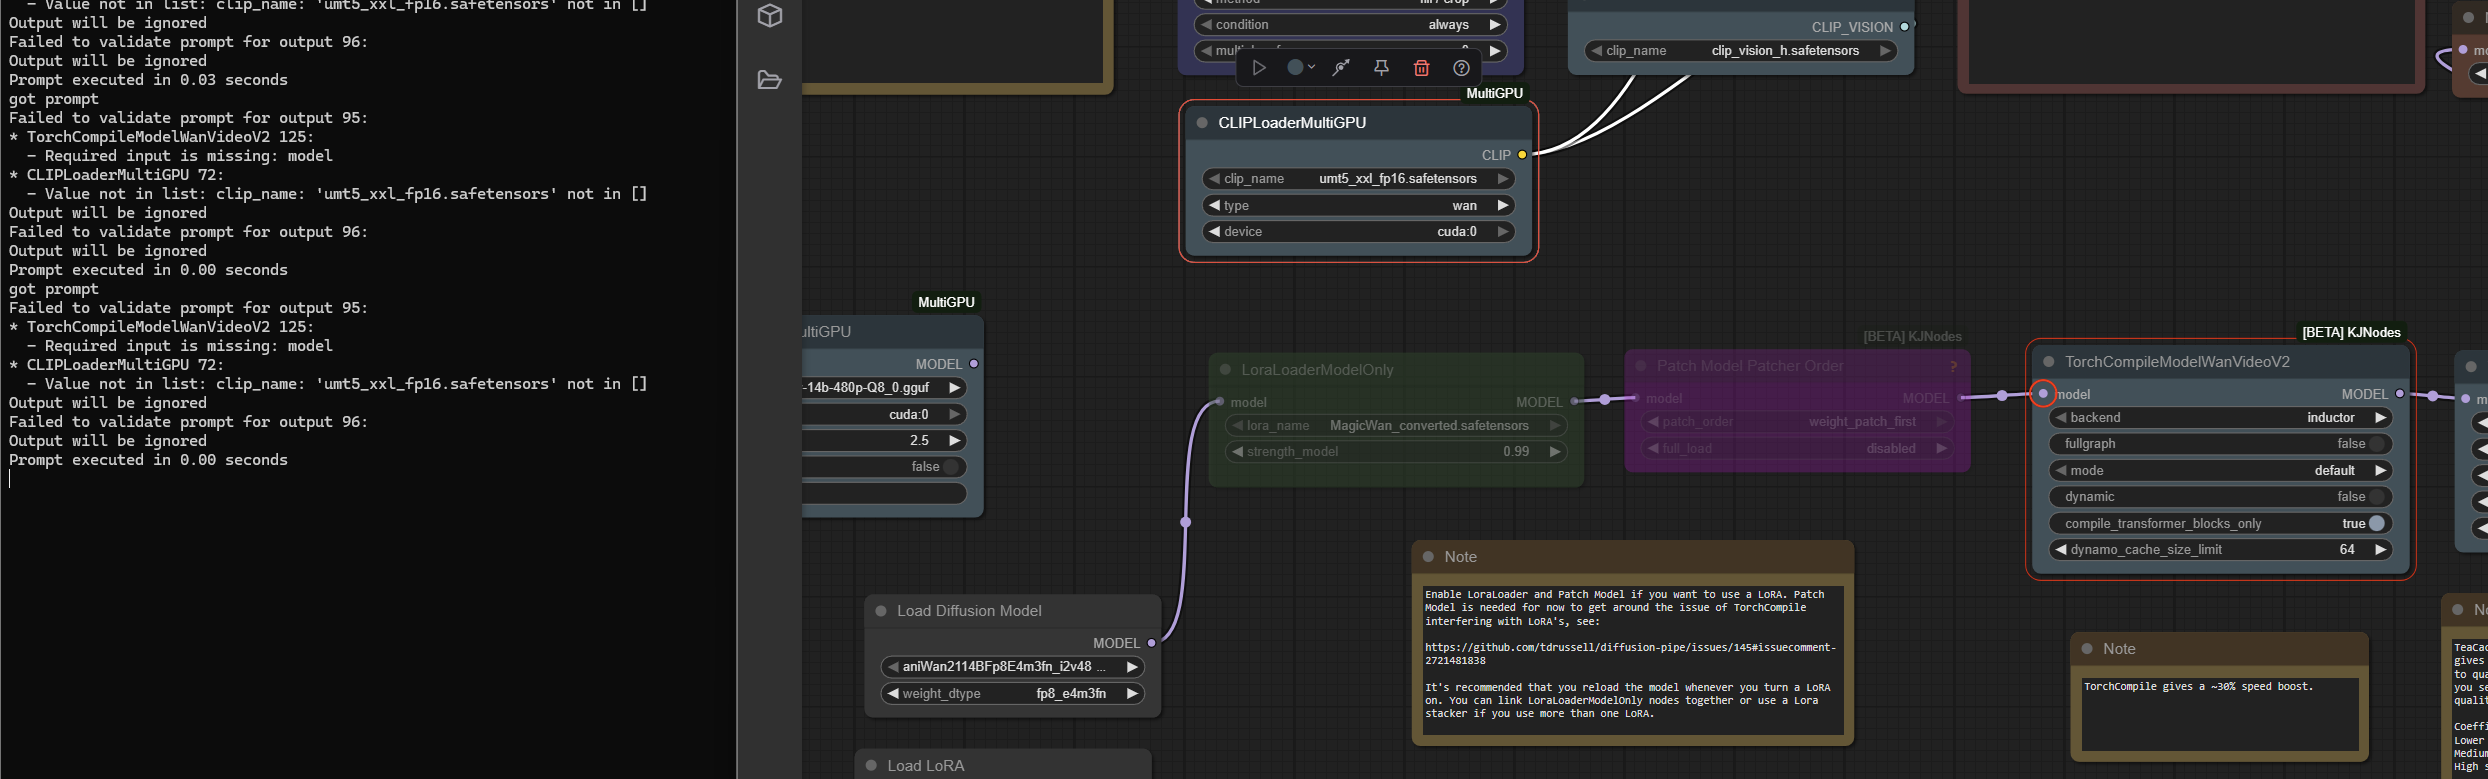Open the mode default combo

pos(2220,470)
